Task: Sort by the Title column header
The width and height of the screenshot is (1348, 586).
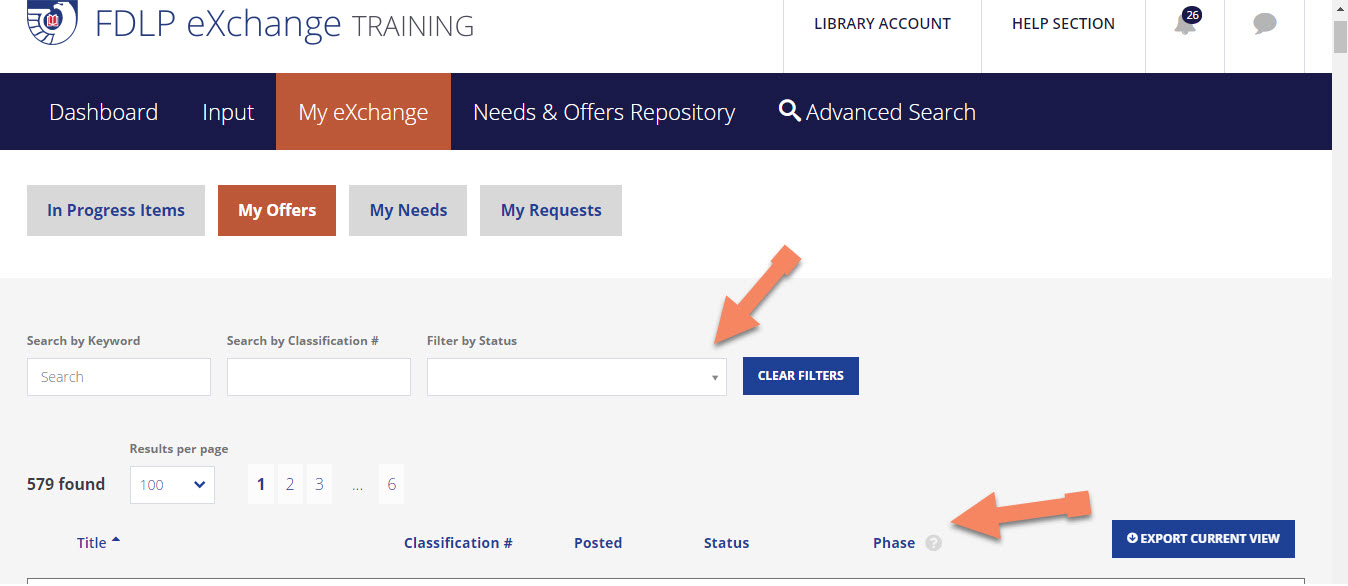Action: coord(98,542)
